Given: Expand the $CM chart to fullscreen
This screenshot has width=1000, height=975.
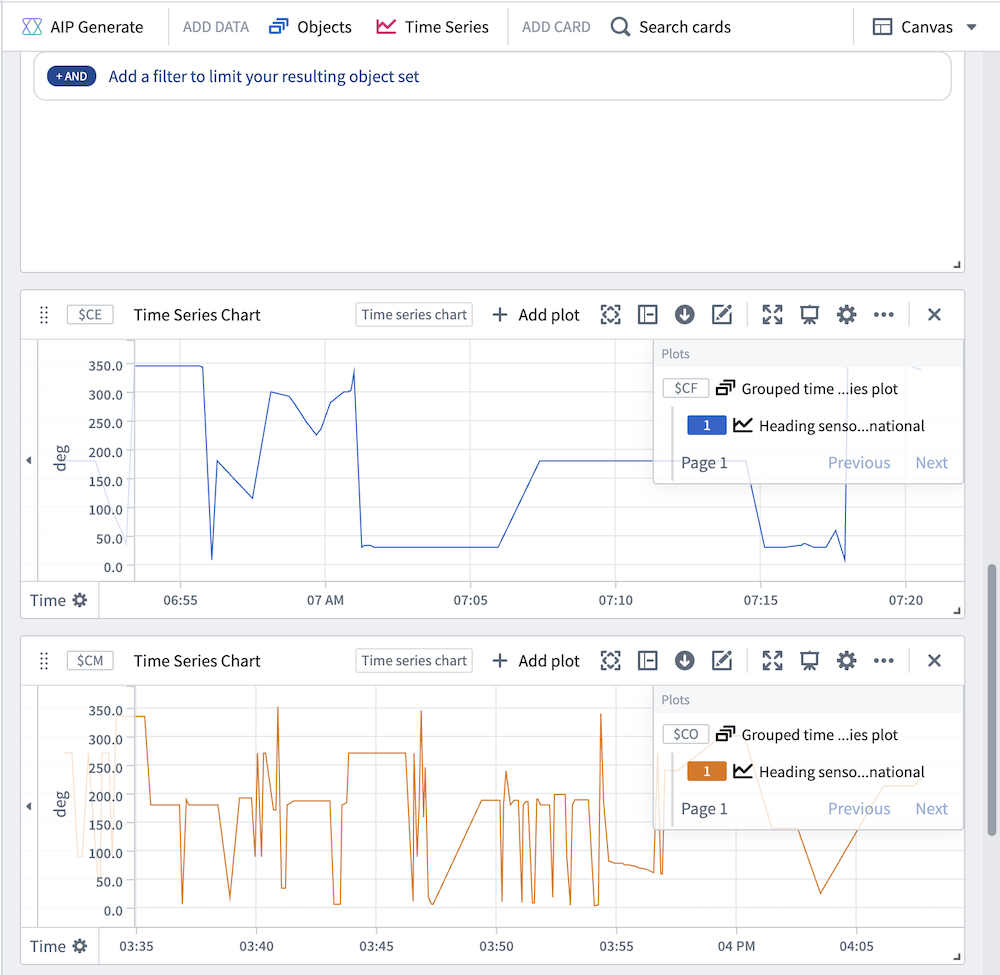Looking at the screenshot, I should coord(772,661).
